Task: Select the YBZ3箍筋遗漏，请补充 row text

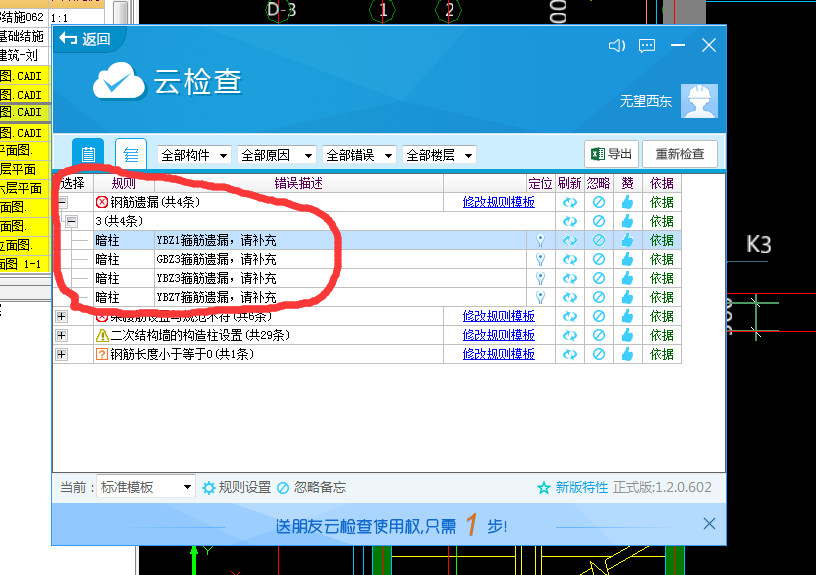Action: coord(216,278)
